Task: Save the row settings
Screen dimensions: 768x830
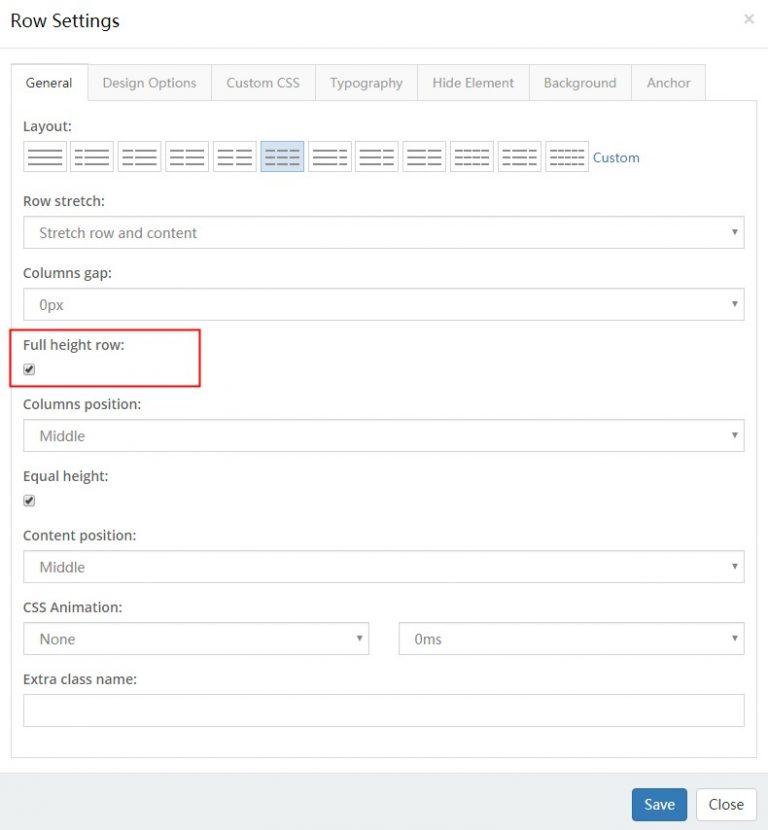Action: (658, 804)
